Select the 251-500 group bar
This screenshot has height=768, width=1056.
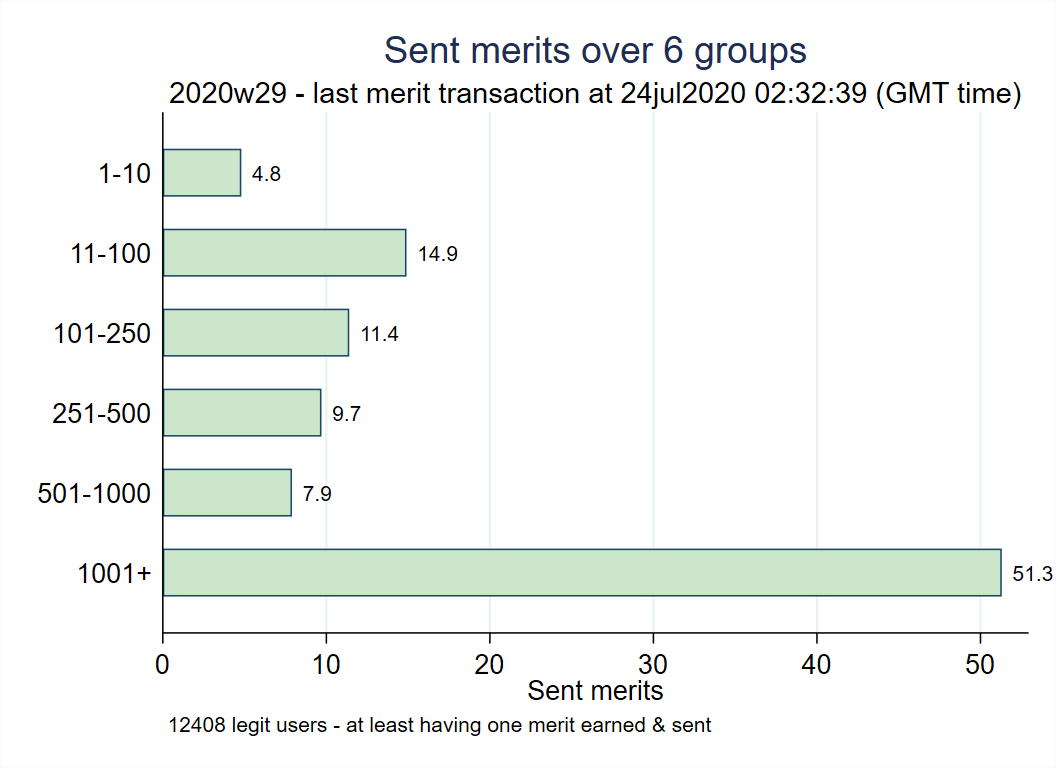[x=241, y=412]
